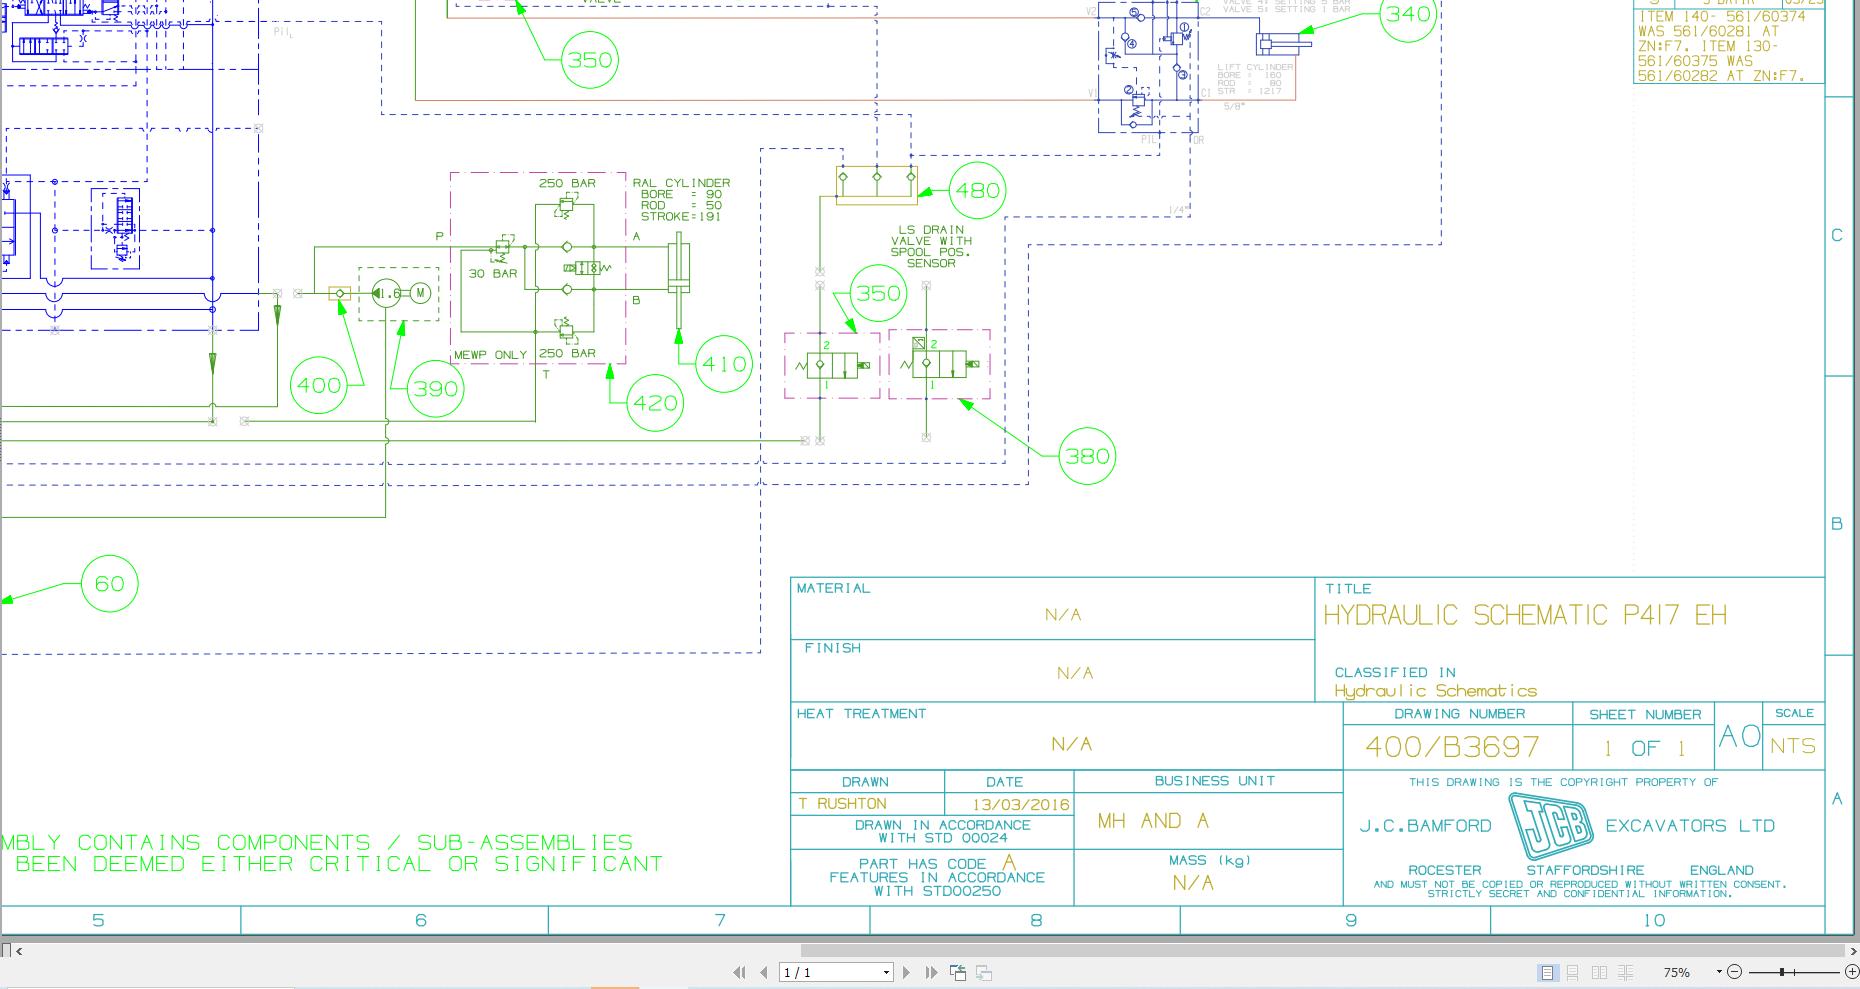Select continuous facing view mode
1860x989 pixels.
coord(1626,972)
